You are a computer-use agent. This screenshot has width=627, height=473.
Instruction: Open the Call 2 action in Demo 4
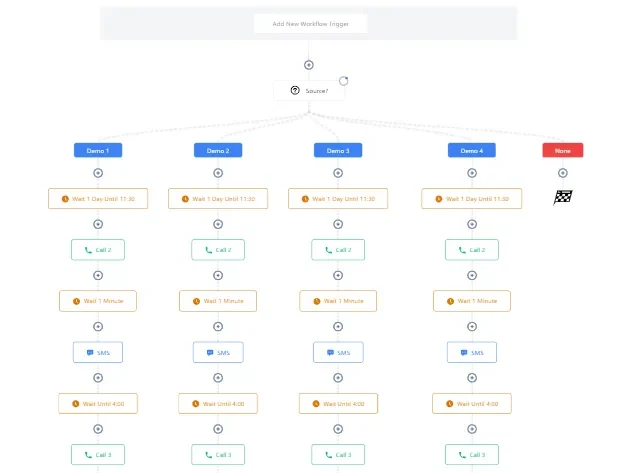coord(472,250)
